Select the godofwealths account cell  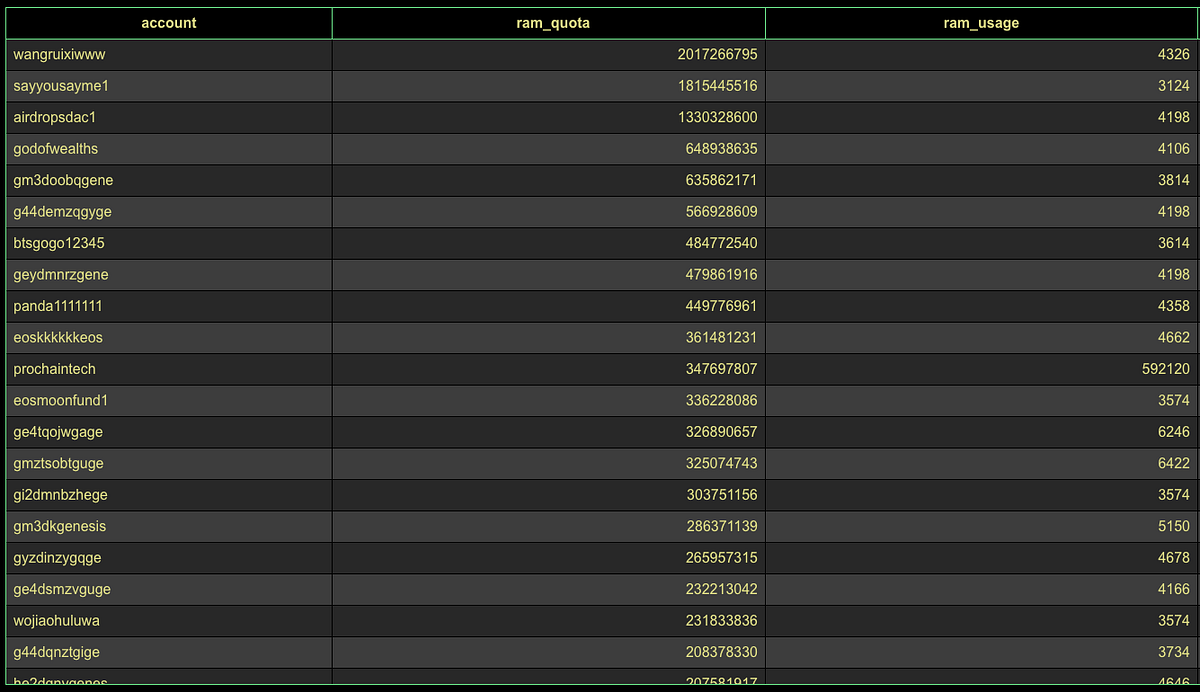[x=169, y=149]
